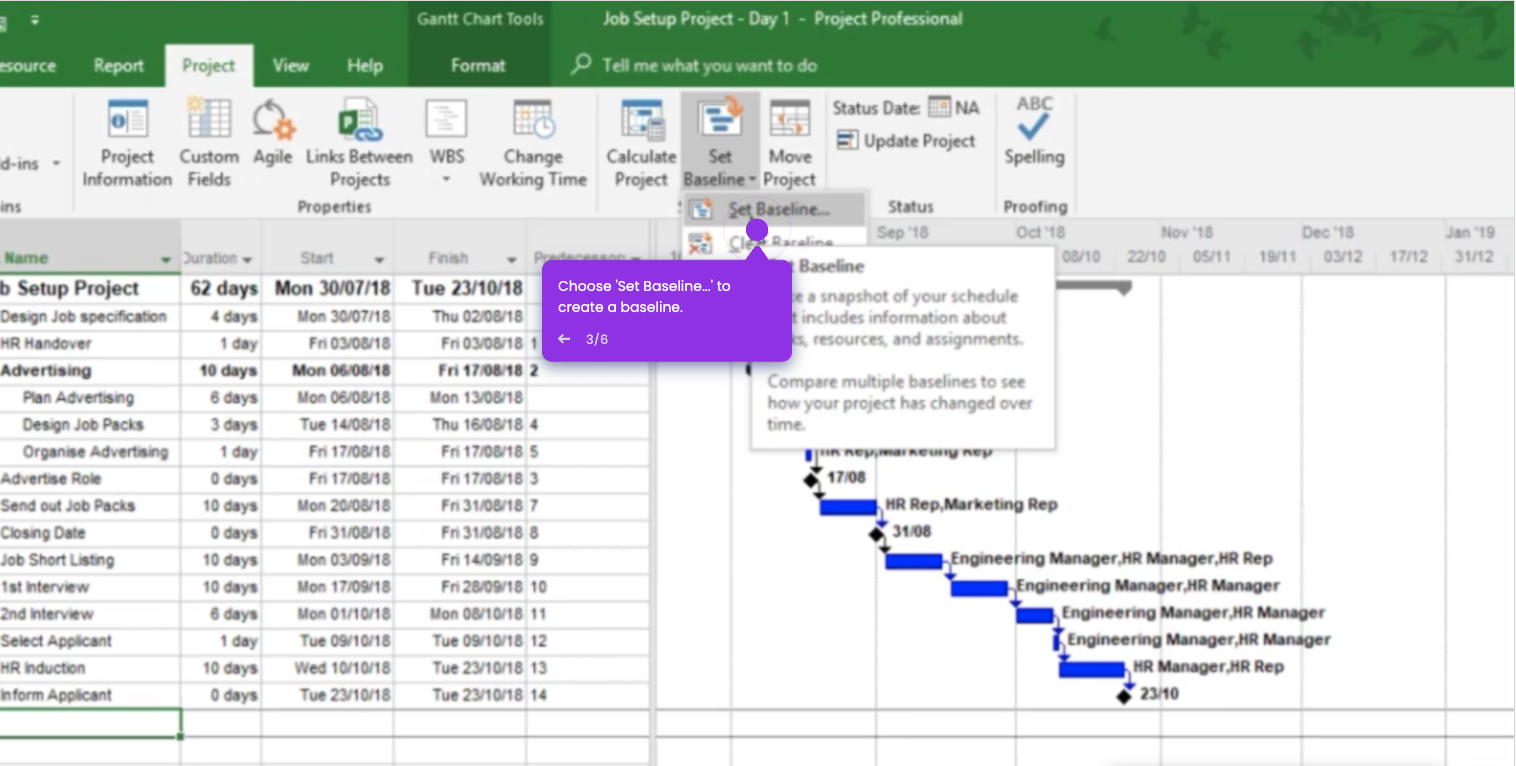This screenshot has width=1516, height=766.
Task: Click 'Tell me what you want to do' box
Action: click(x=709, y=66)
